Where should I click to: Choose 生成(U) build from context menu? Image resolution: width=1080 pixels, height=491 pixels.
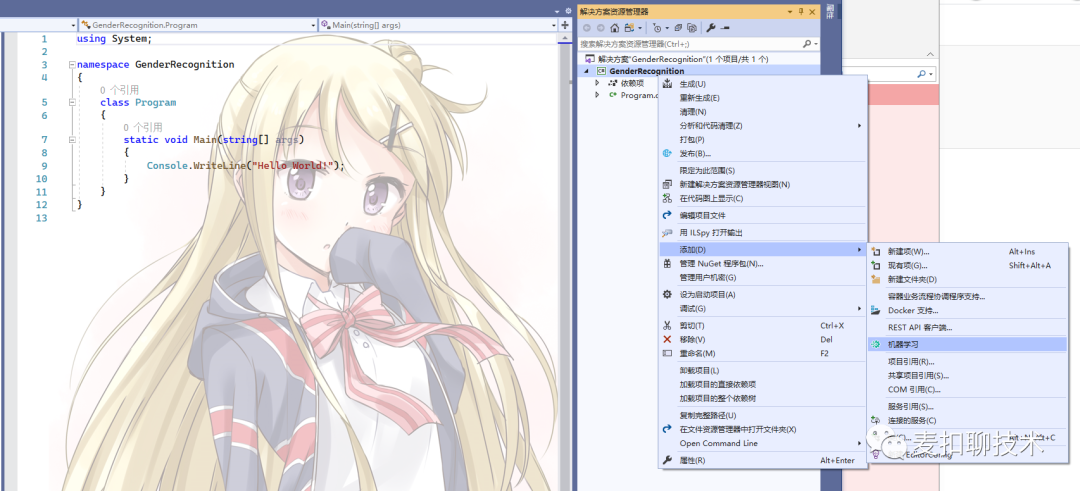[762, 84]
